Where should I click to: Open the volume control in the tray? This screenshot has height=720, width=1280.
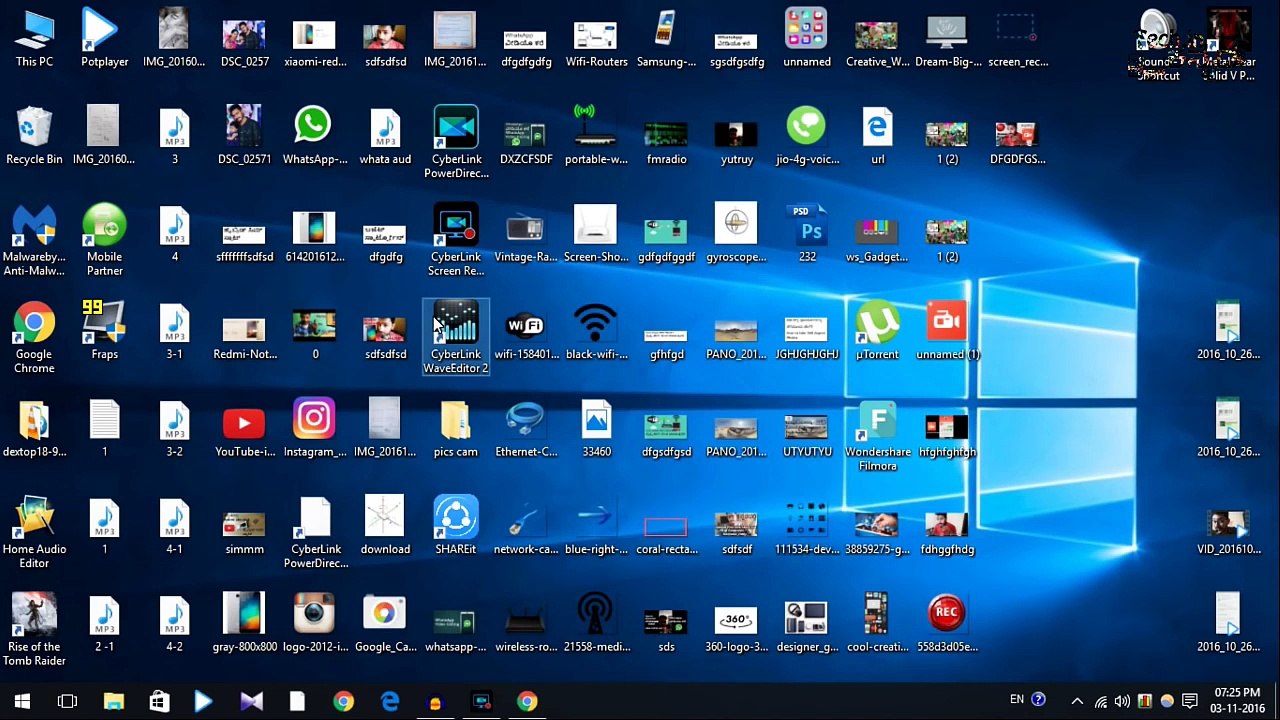[x=1122, y=701]
